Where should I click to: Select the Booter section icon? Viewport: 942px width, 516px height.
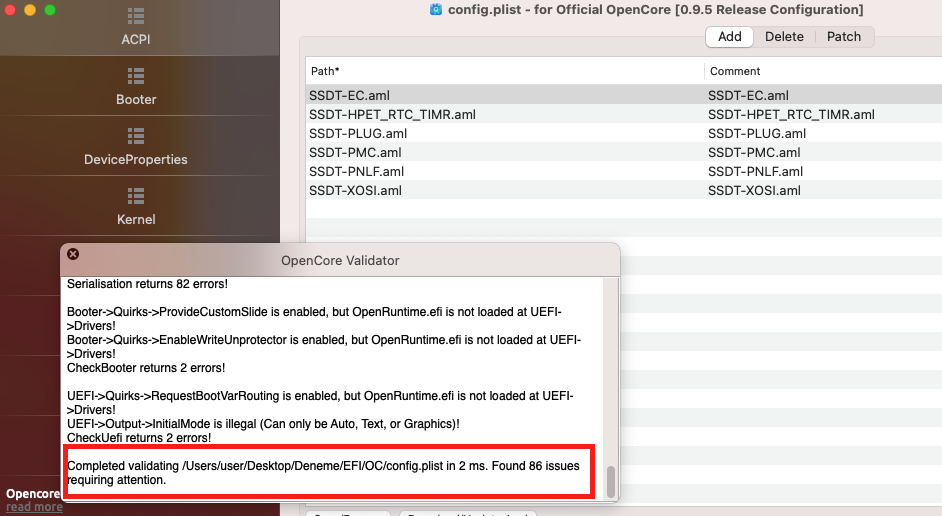pos(136,76)
